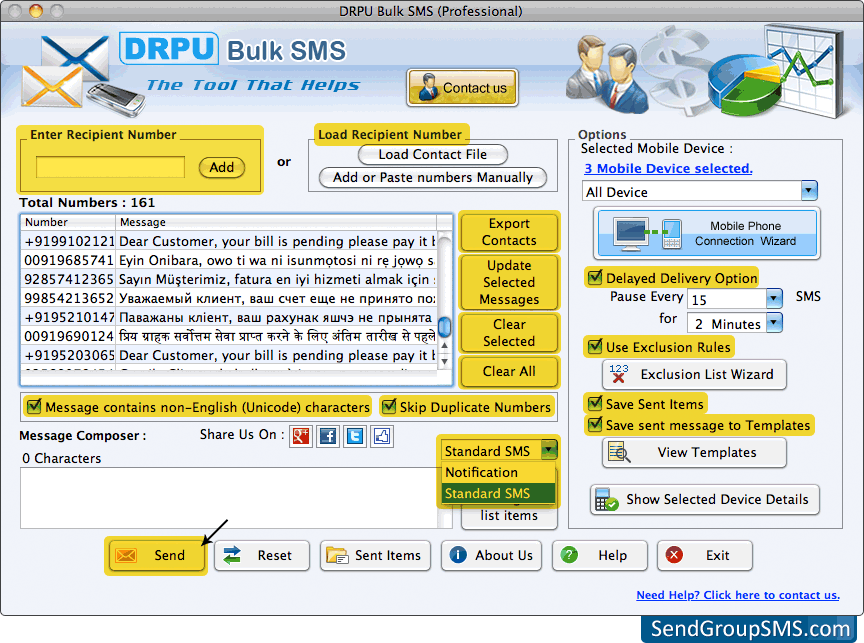Uncheck Skip Duplicate Numbers
864x643 pixels.
point(389,407)
